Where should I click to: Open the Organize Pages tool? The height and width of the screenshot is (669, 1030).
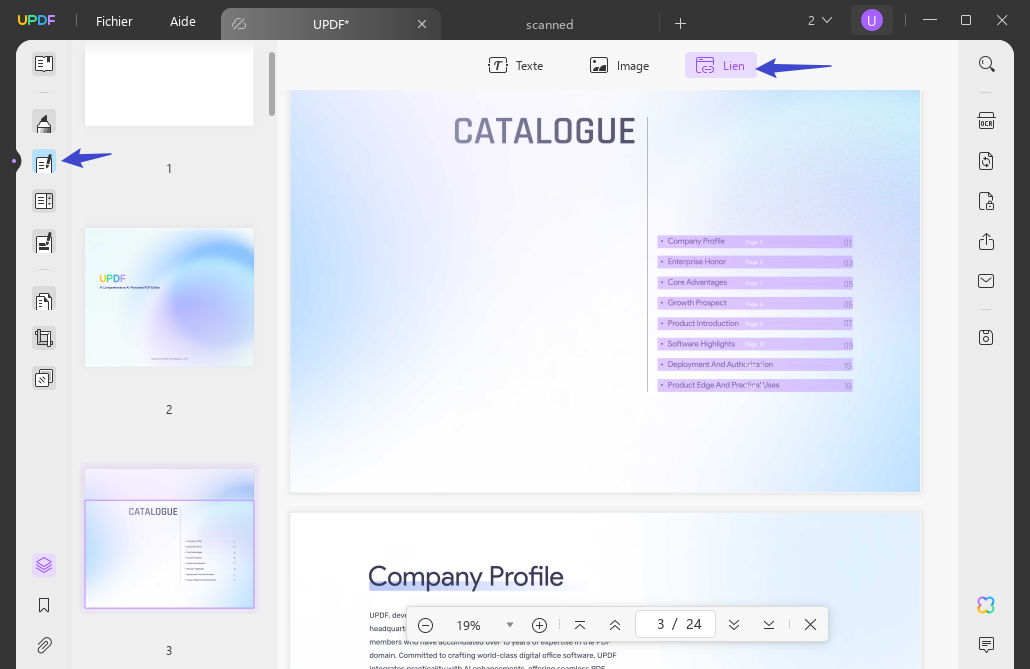(44, 300)
